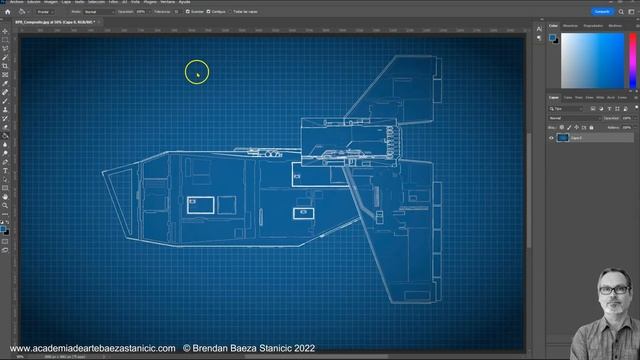Screen dimensions: 640x360
Task: Click the Compartir button
Action: [x=602, y=12]
